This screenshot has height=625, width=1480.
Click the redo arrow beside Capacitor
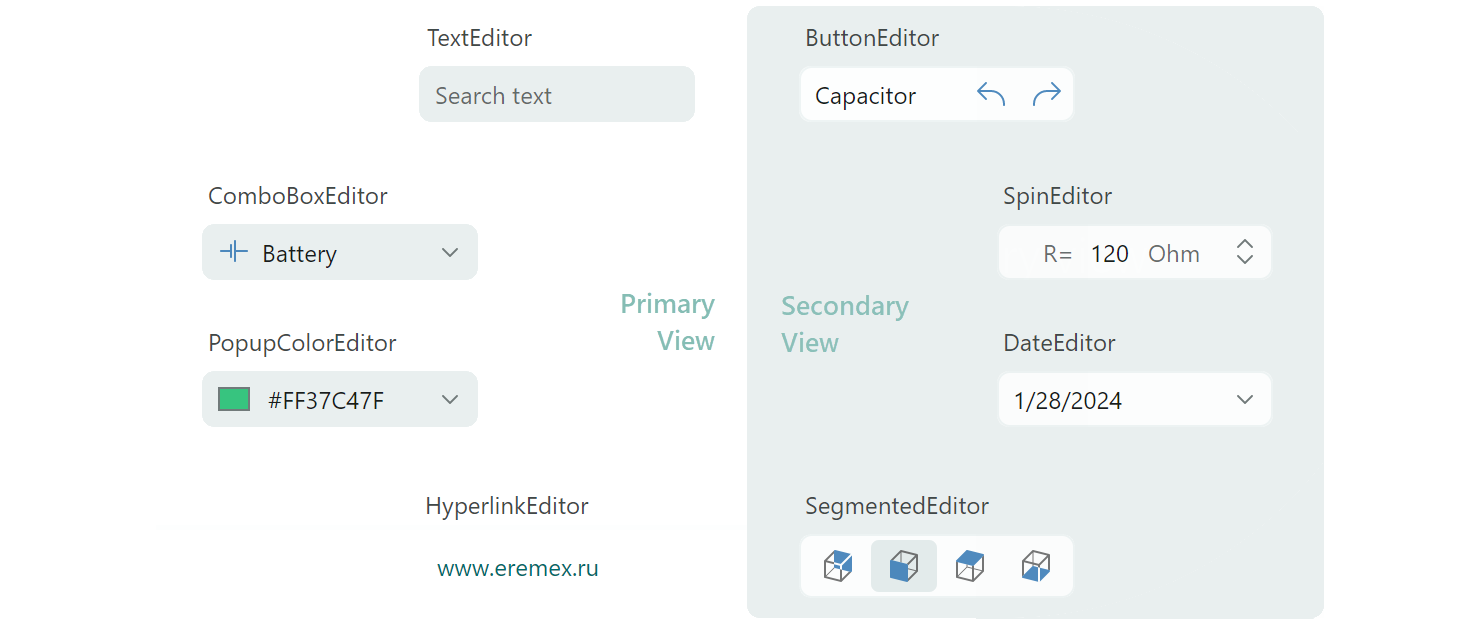point(1046,95)
